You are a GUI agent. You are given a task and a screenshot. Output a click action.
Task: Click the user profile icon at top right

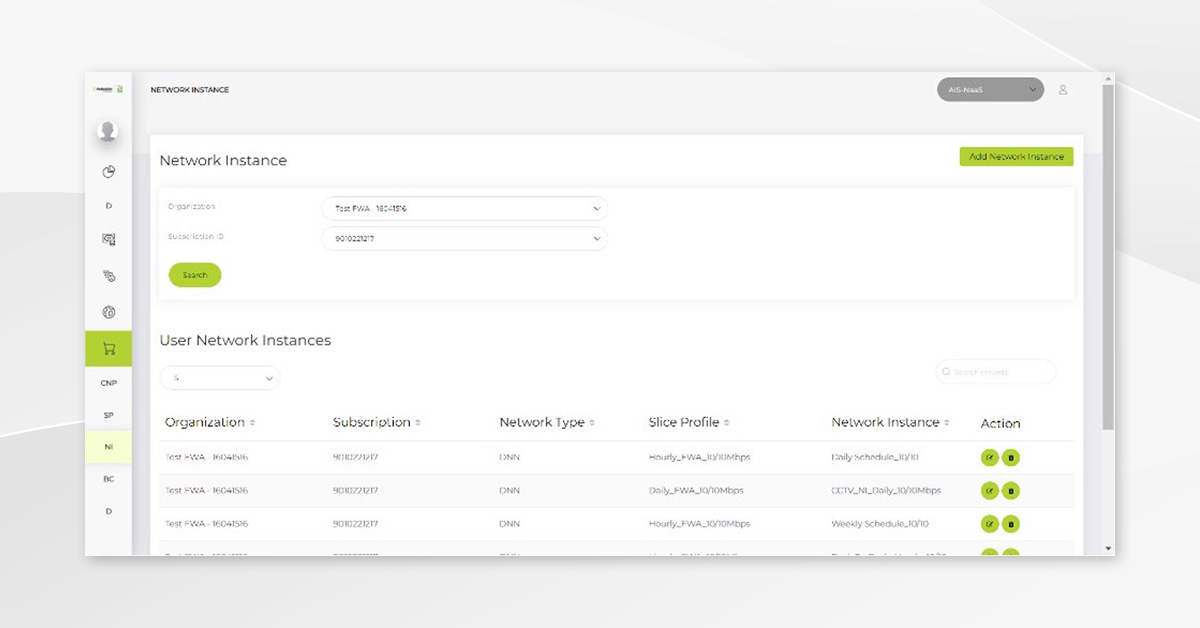[1063, 90]
